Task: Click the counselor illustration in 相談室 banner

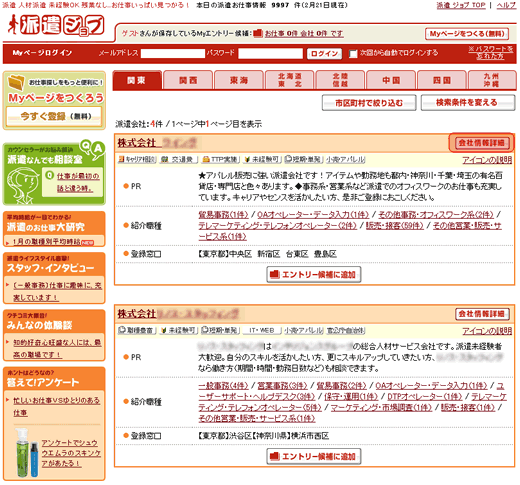Action: coord(23,185)
